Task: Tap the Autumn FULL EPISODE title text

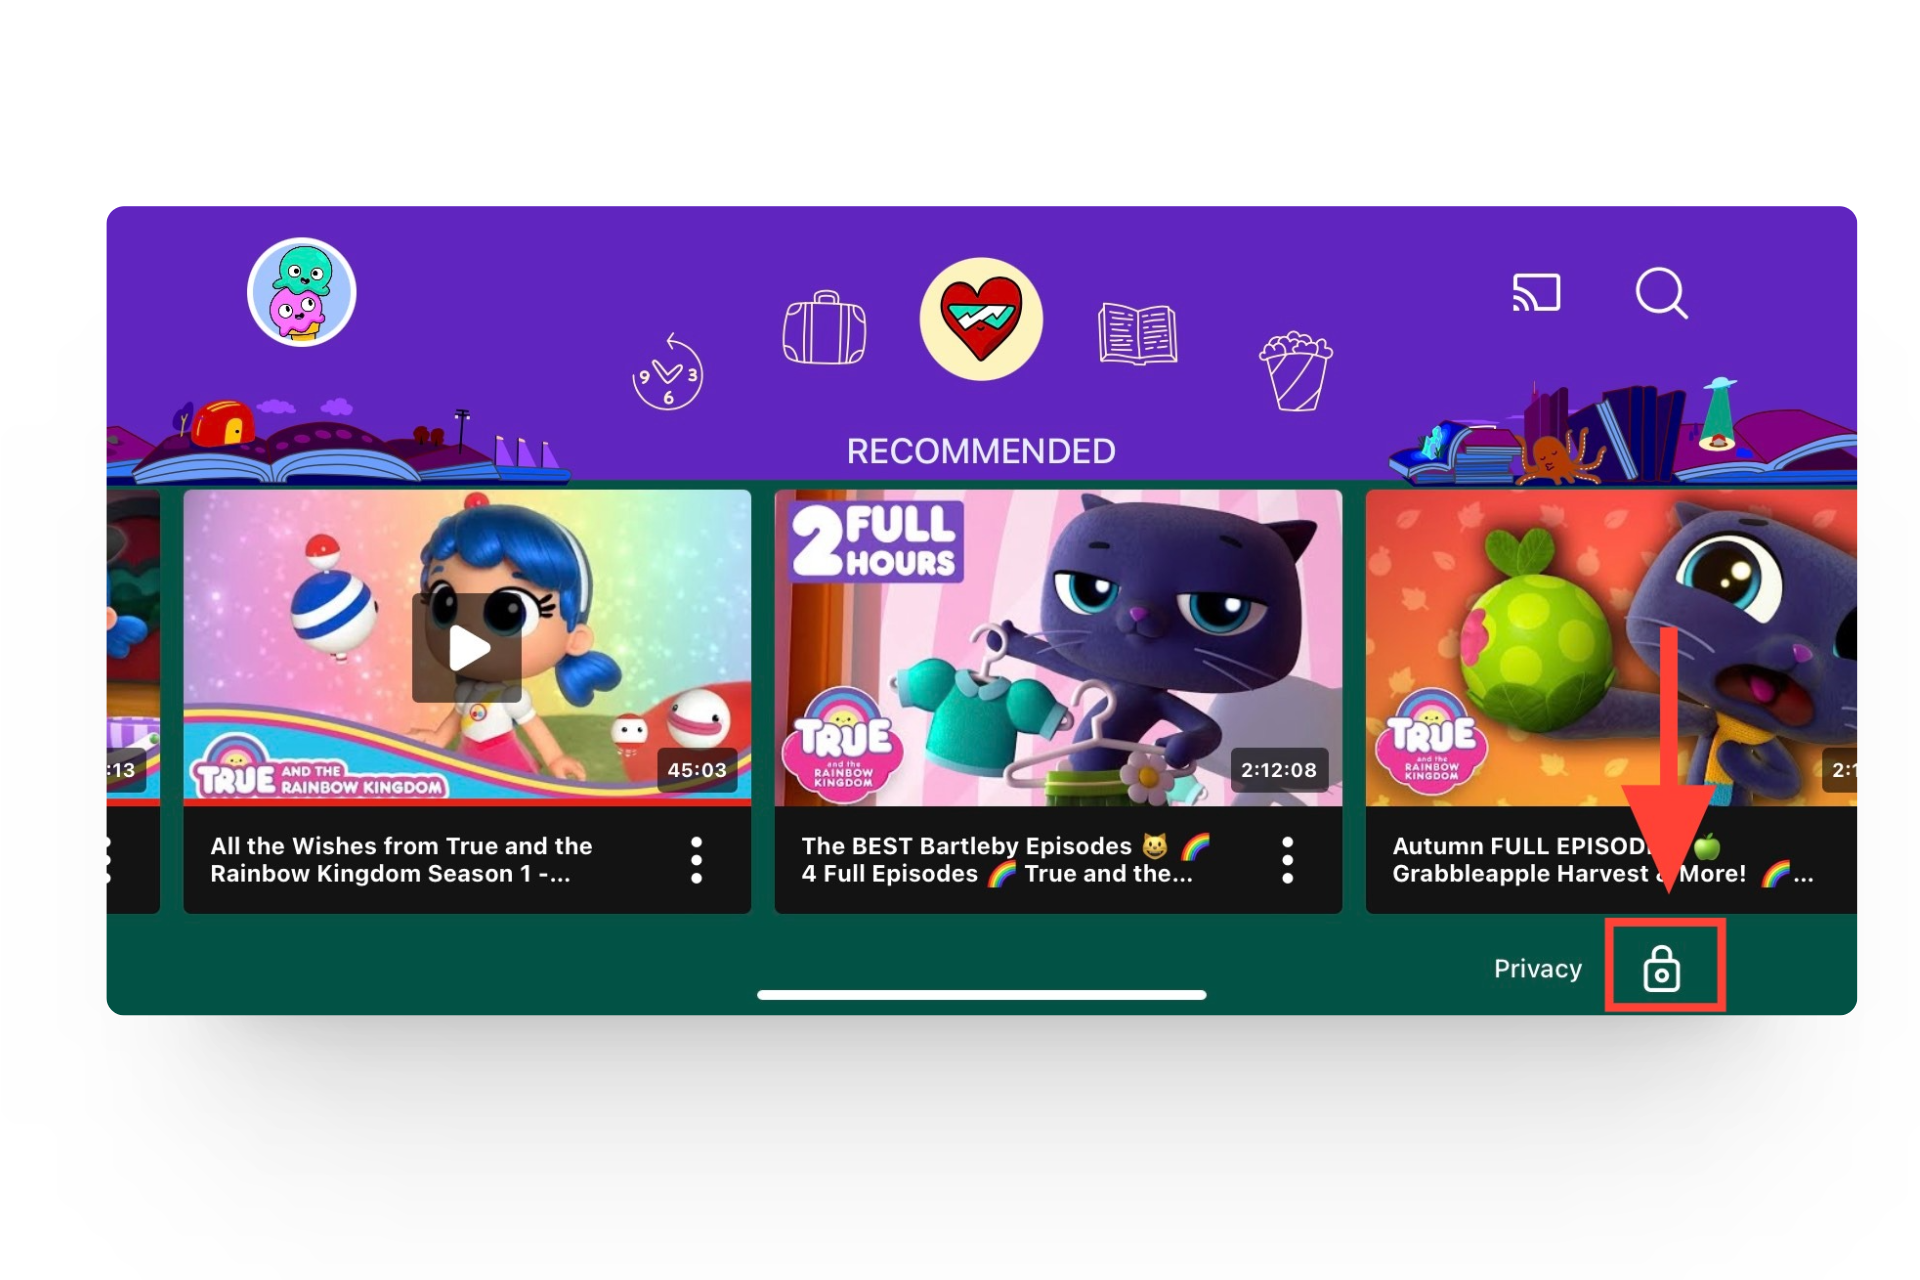Action: click(1520, 860)
